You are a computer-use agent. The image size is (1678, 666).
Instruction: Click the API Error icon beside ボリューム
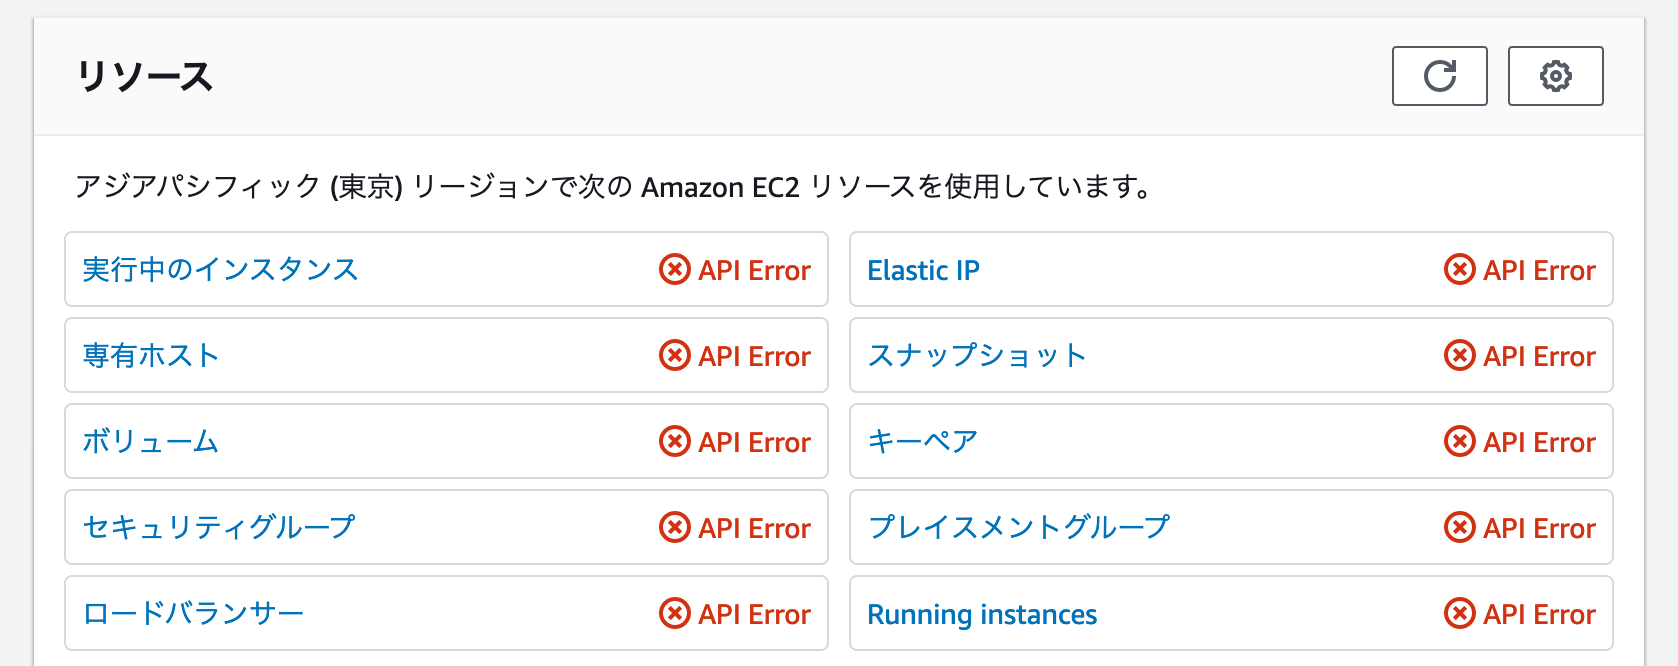[675, 441]
